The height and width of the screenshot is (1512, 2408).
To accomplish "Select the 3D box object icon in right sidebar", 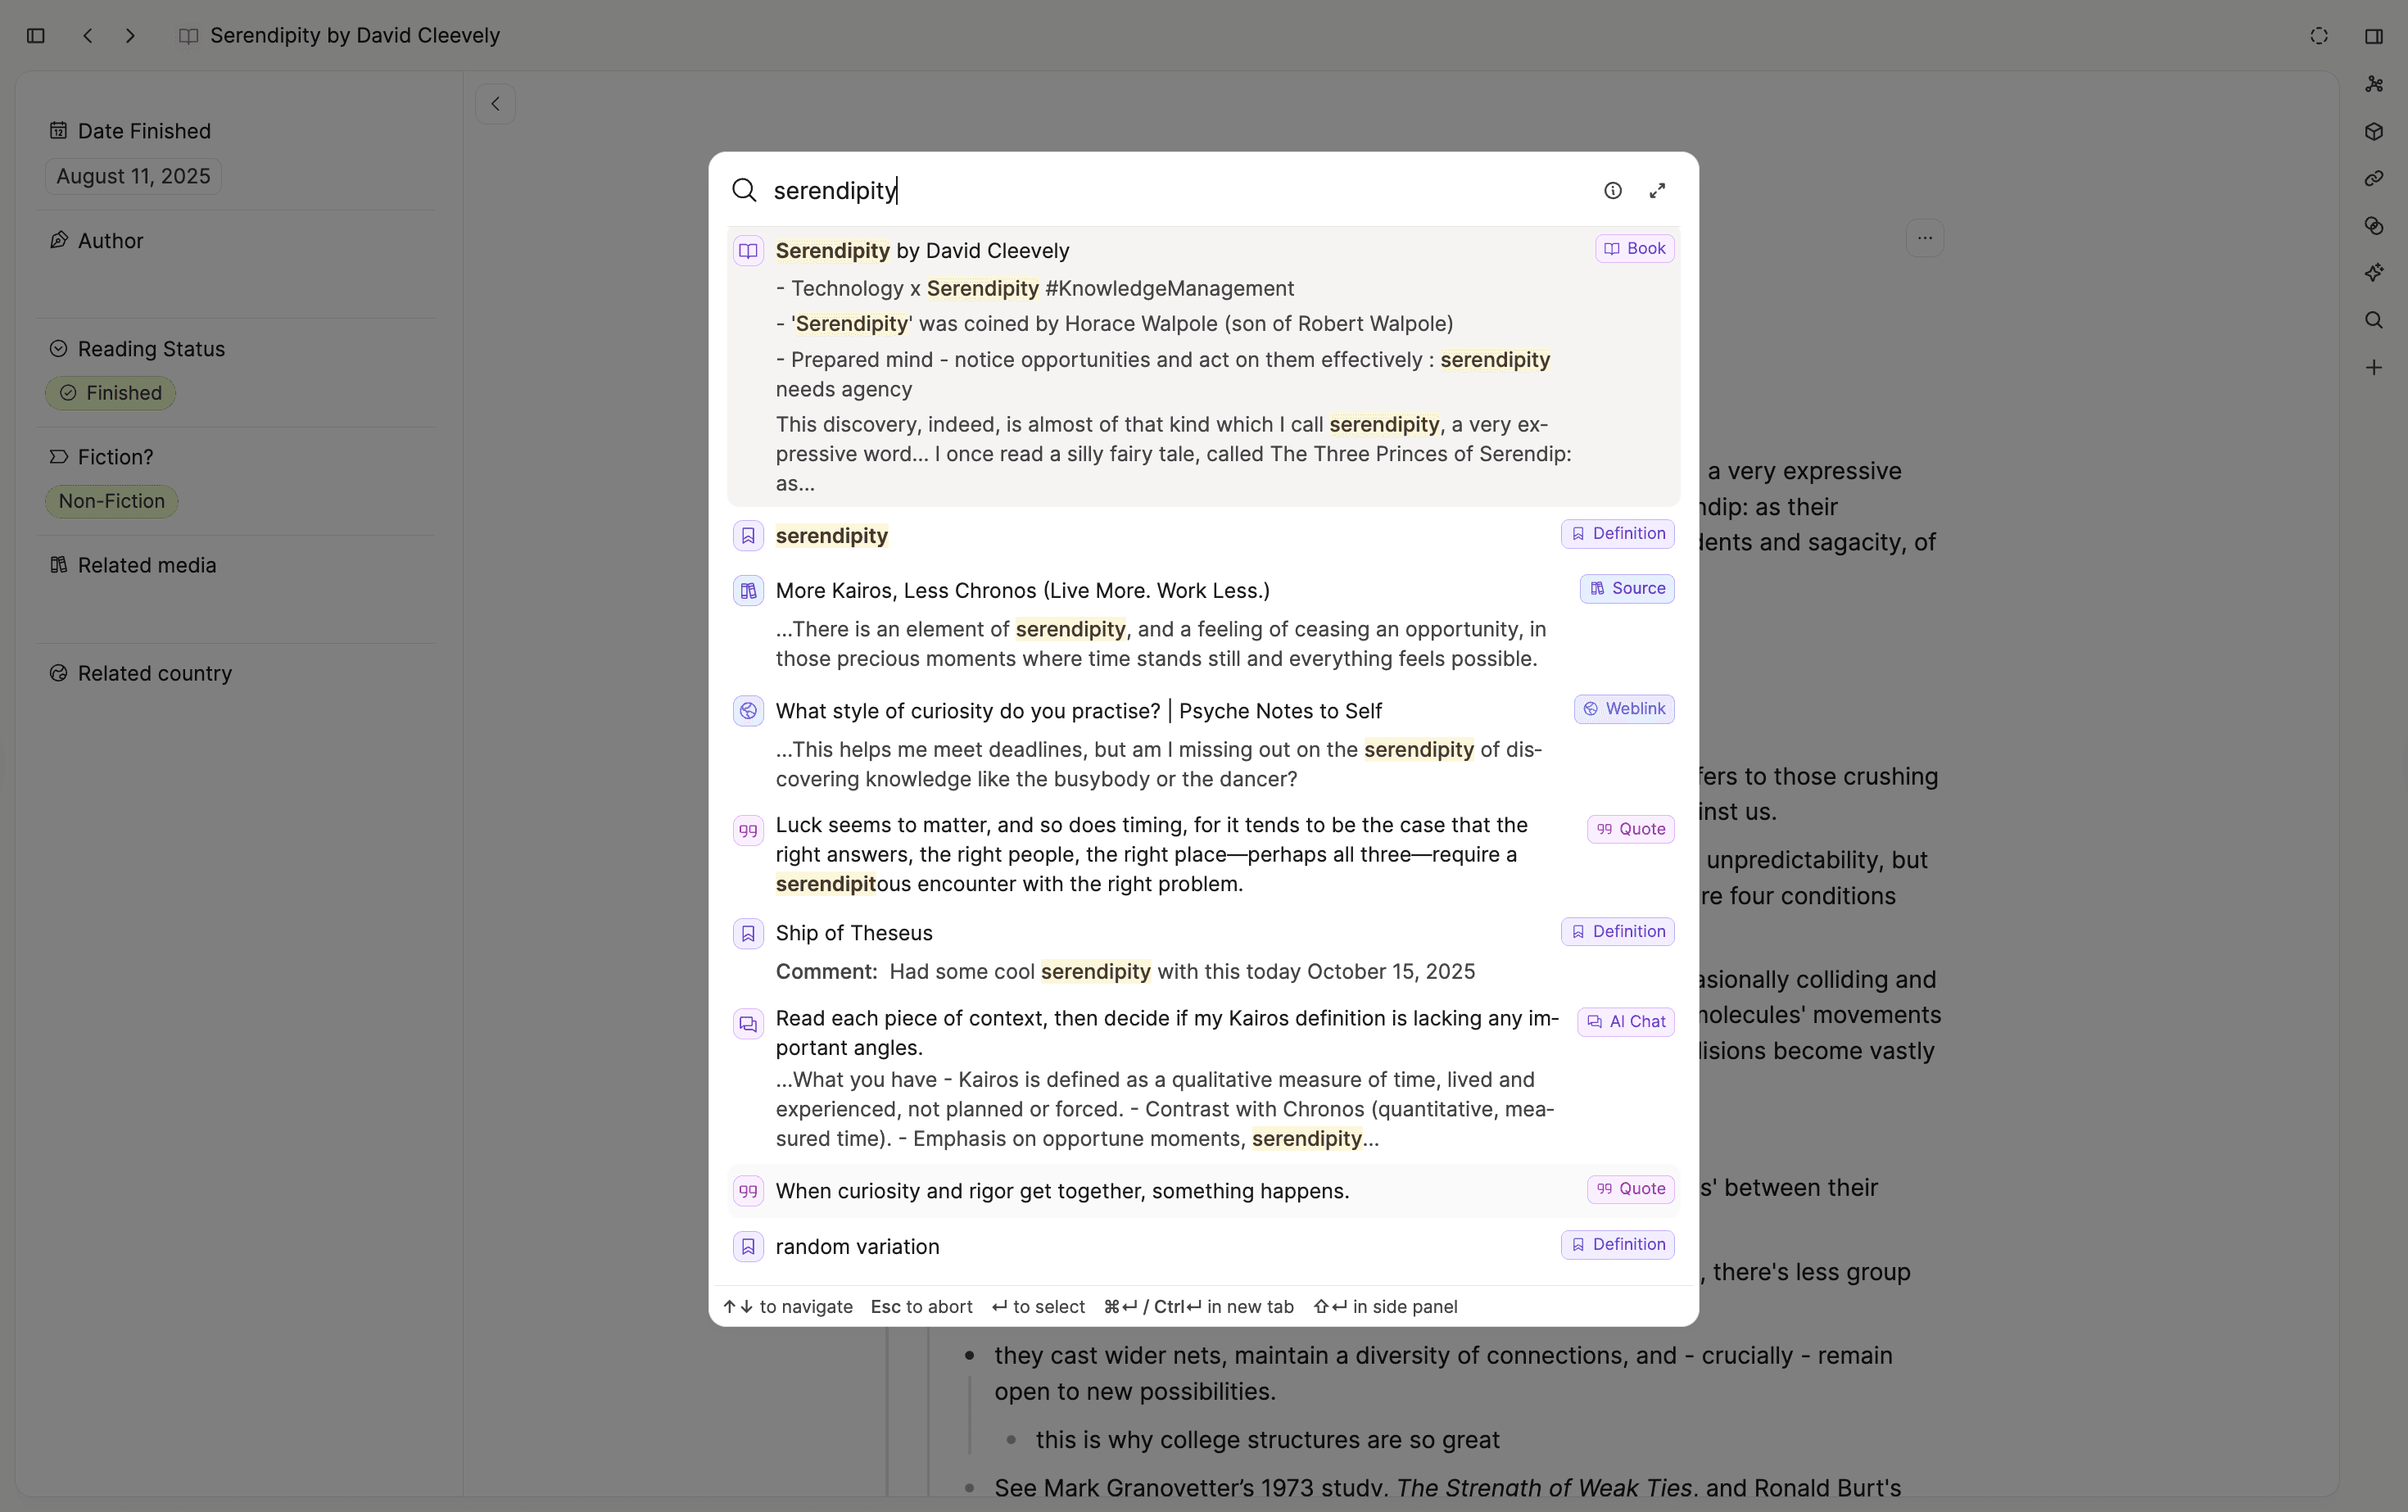I will 2375,132.
